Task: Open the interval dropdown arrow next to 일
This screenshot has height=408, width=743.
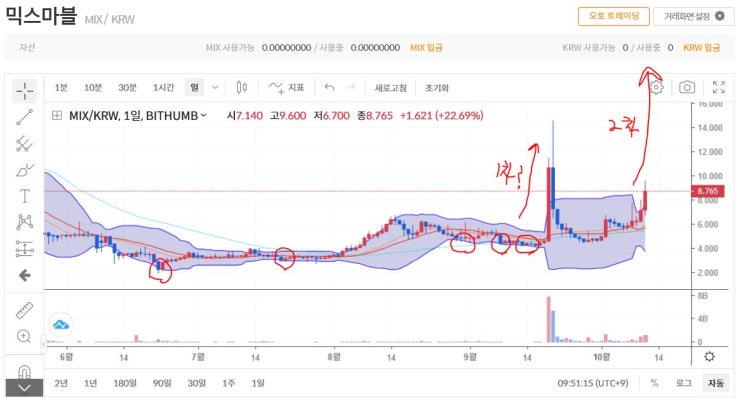Action: pos(215,88)
